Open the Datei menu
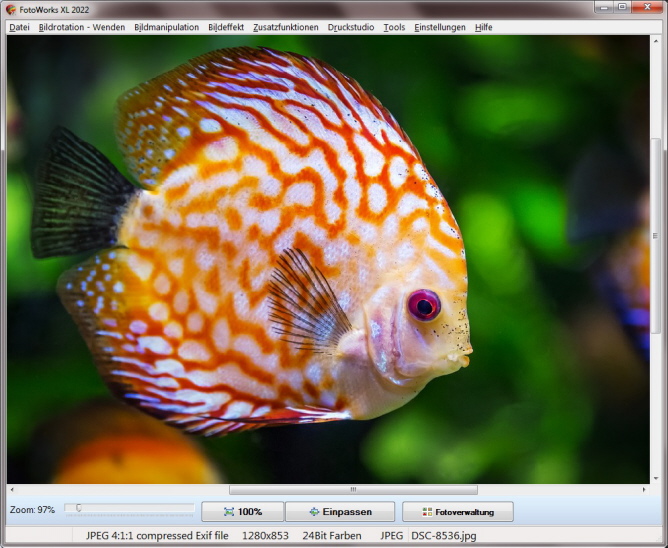Viewport: 668px width, 548px height. click(x=19, y=27)
